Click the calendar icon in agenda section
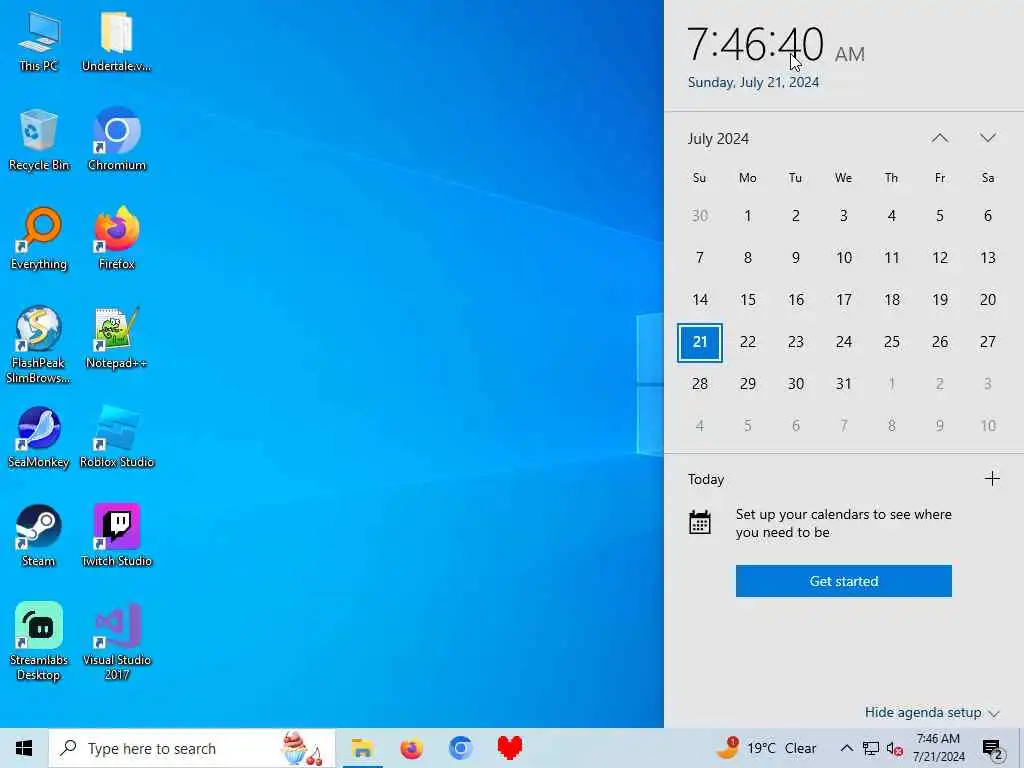The image size is (1024, 768). click(x=699, y=522)
